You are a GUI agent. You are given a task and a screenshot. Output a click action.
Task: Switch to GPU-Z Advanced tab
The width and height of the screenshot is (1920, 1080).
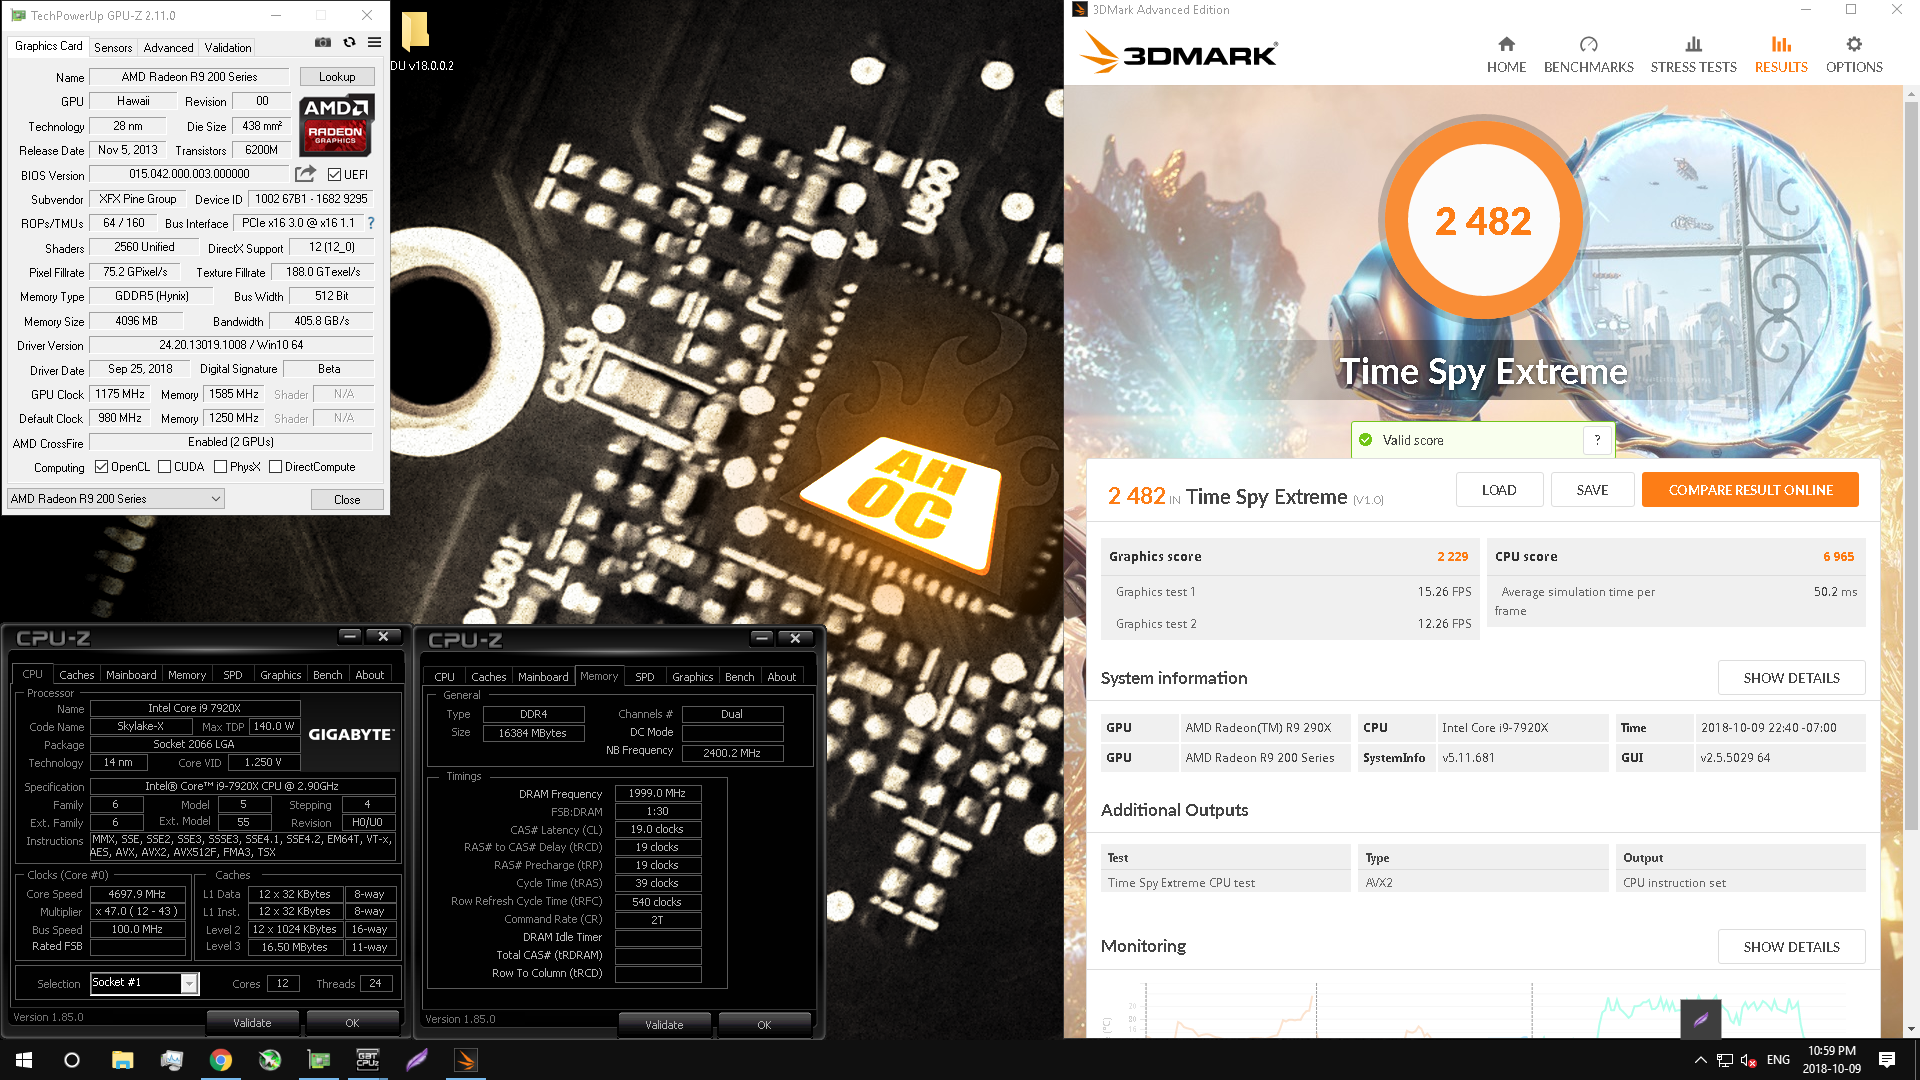point(168,47)
